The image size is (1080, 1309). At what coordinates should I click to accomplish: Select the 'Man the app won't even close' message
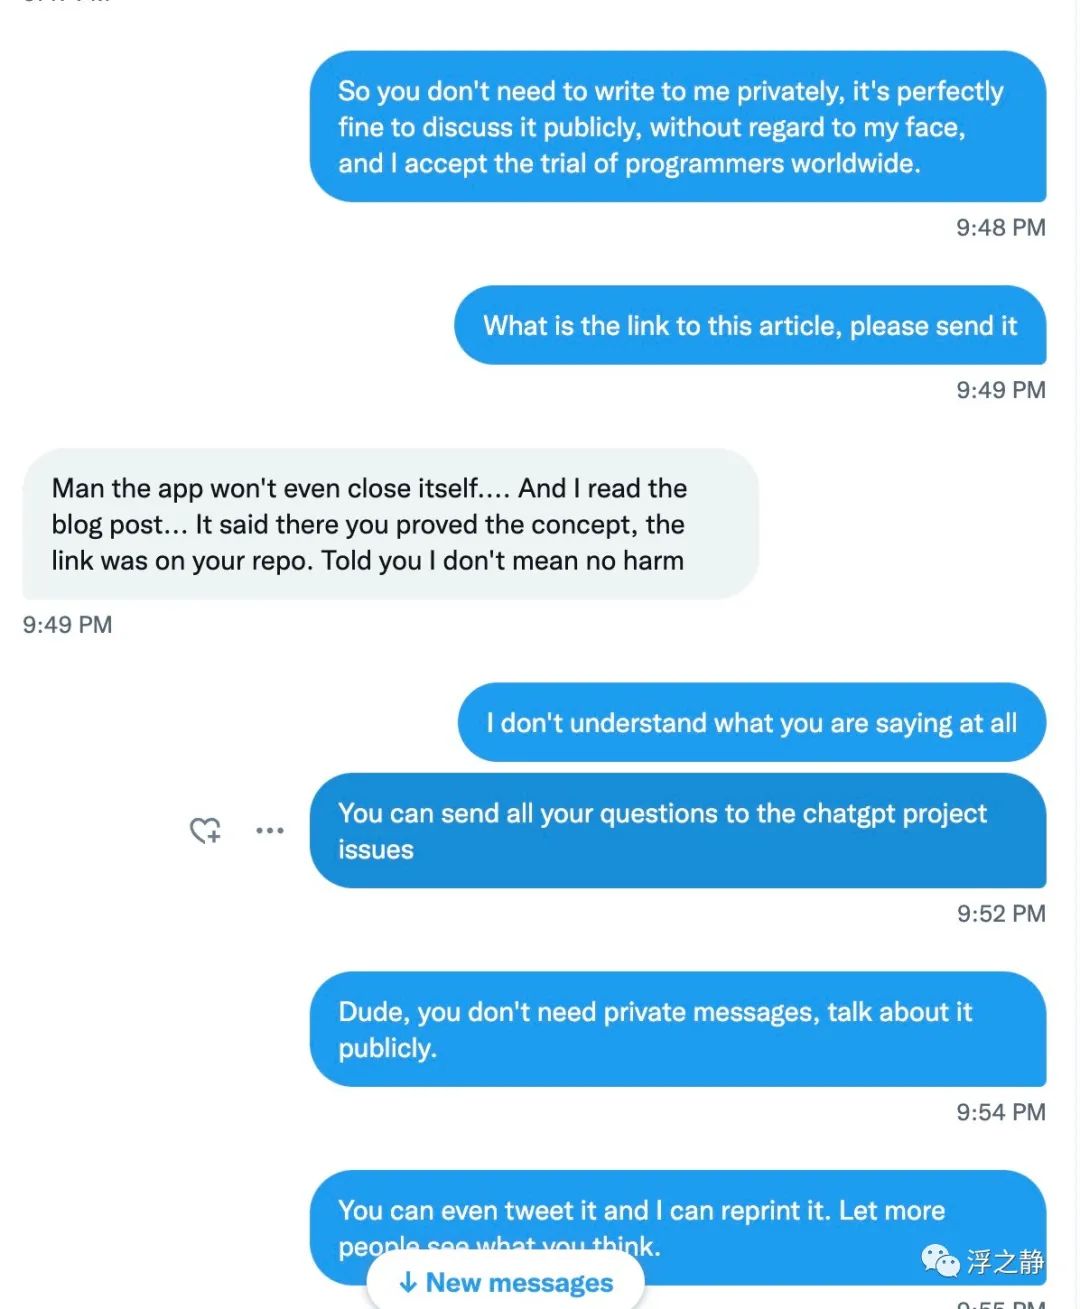coord(390,524)
